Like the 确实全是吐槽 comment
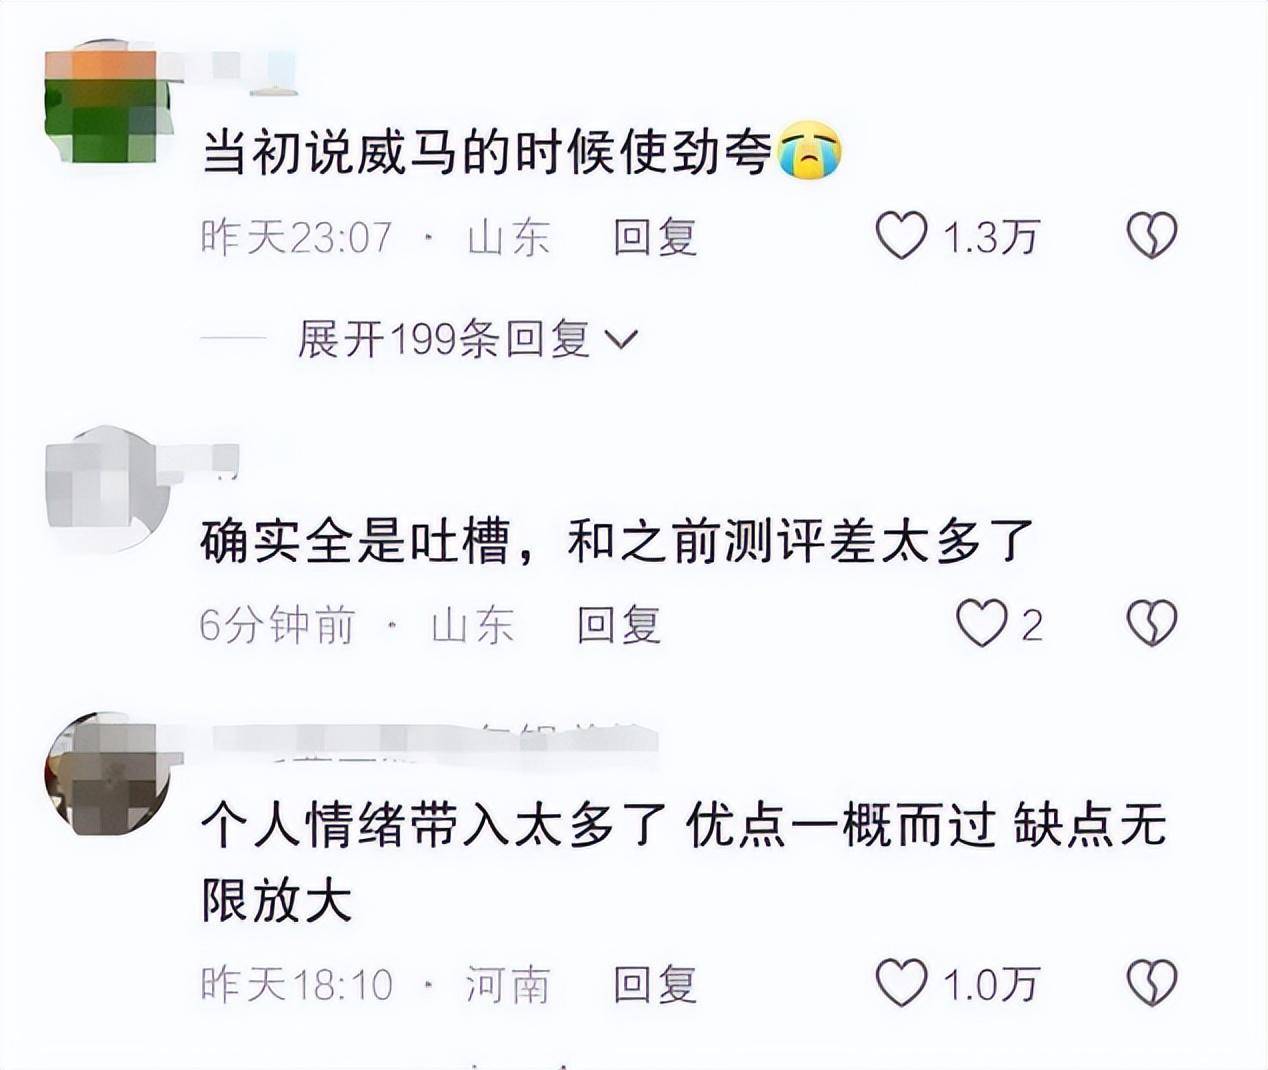Viewport: 1268px width, 1070px height. coord(981,623)
